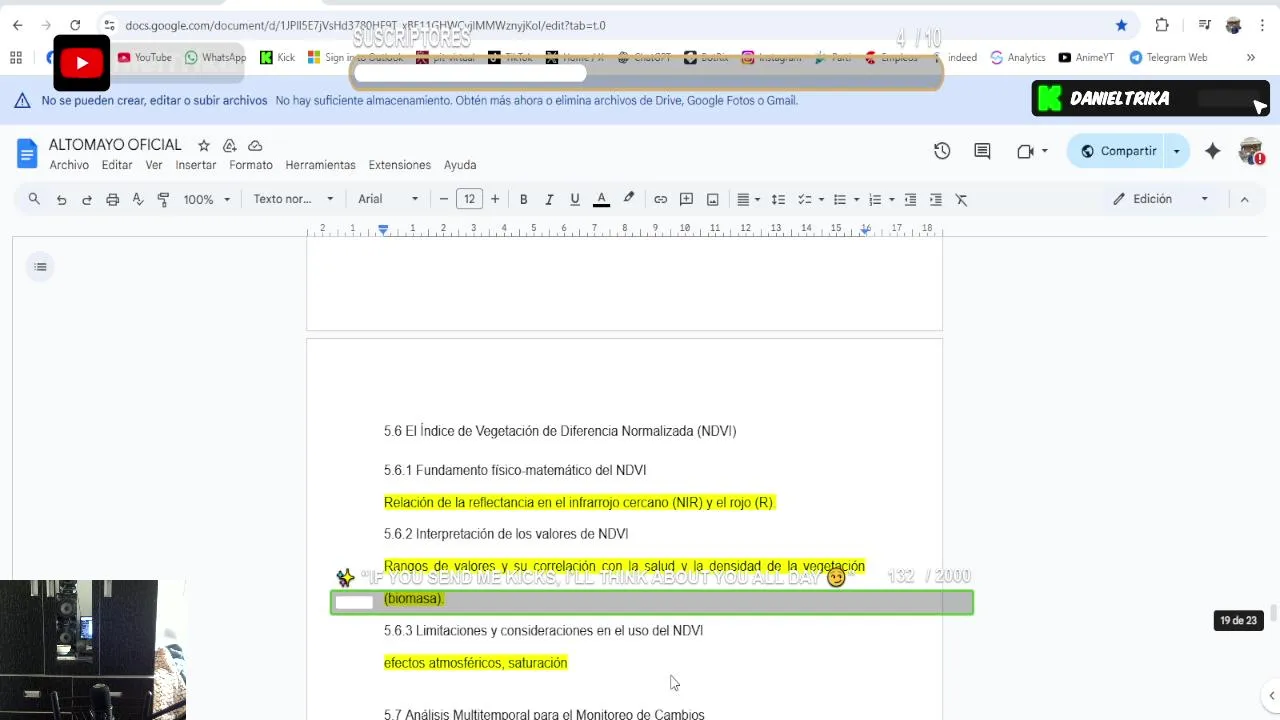1280x720 pixels.
Task: Open Google Docs home via blue icon
Action: 27,153
